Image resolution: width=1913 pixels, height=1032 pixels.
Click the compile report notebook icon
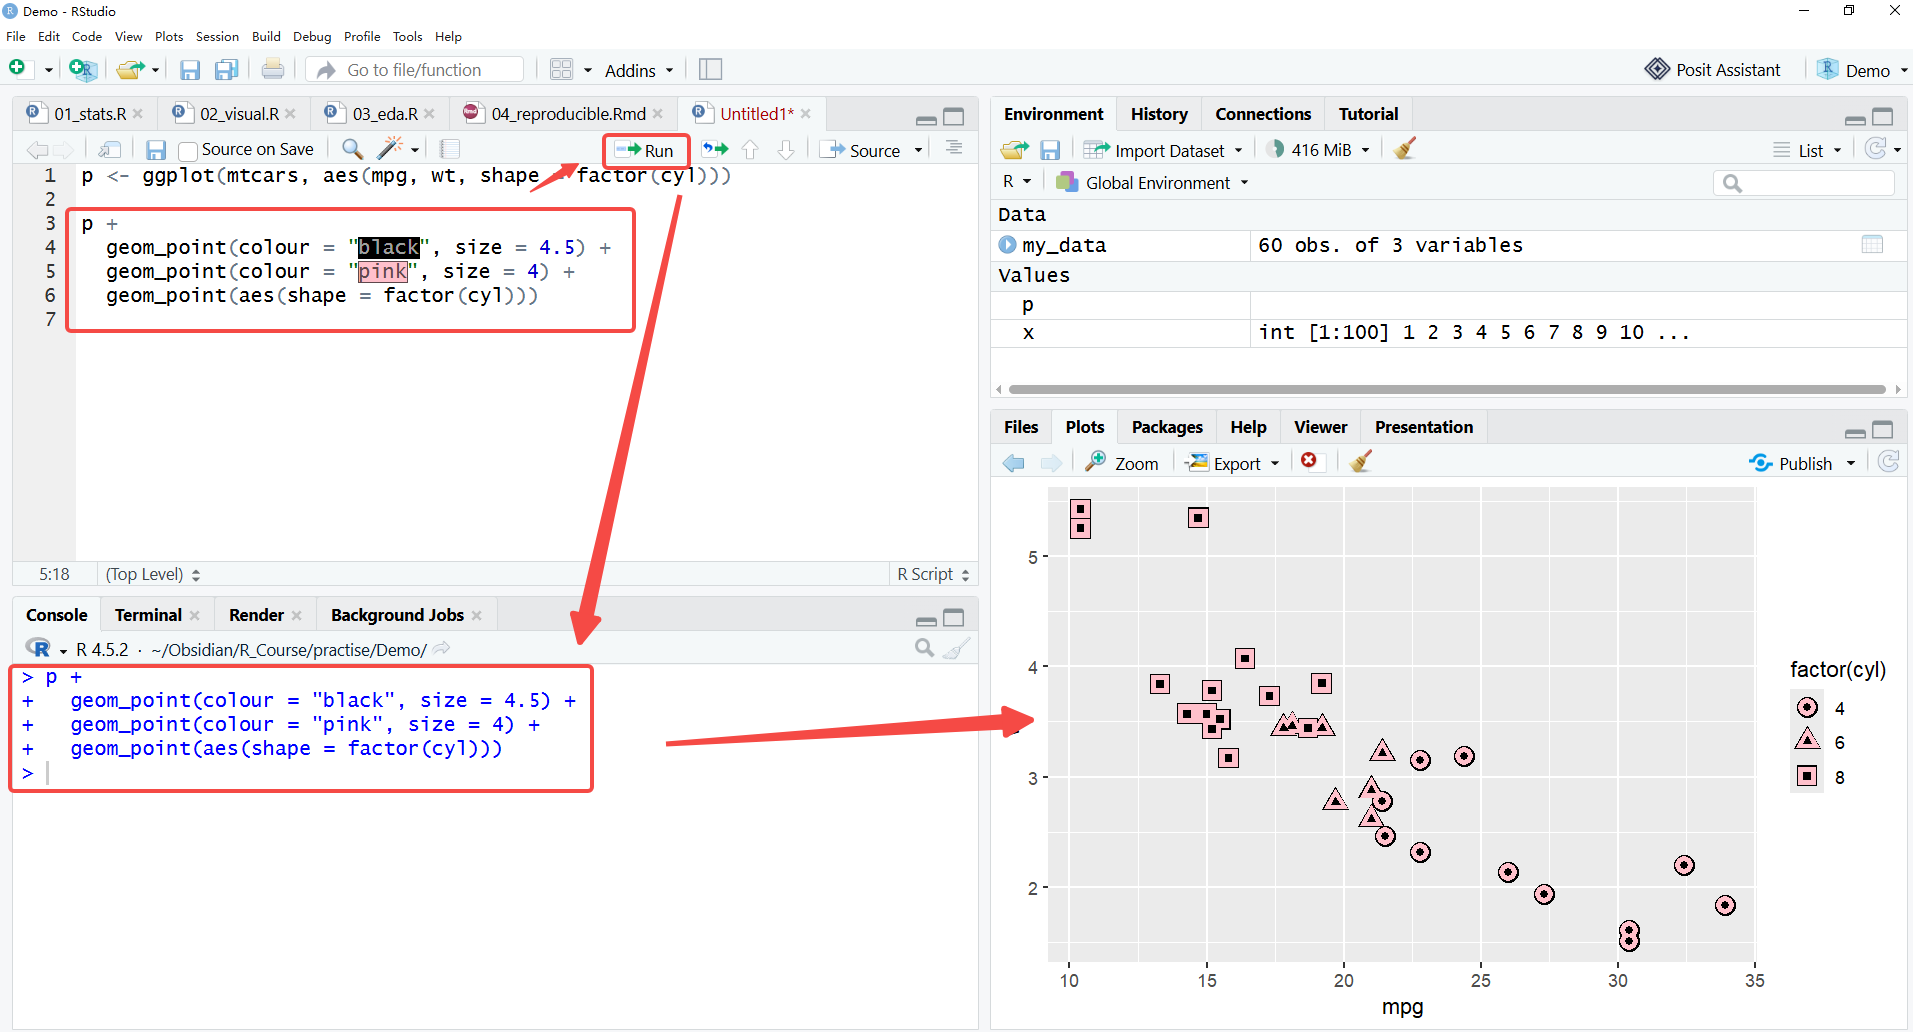(x=450, y=149)
